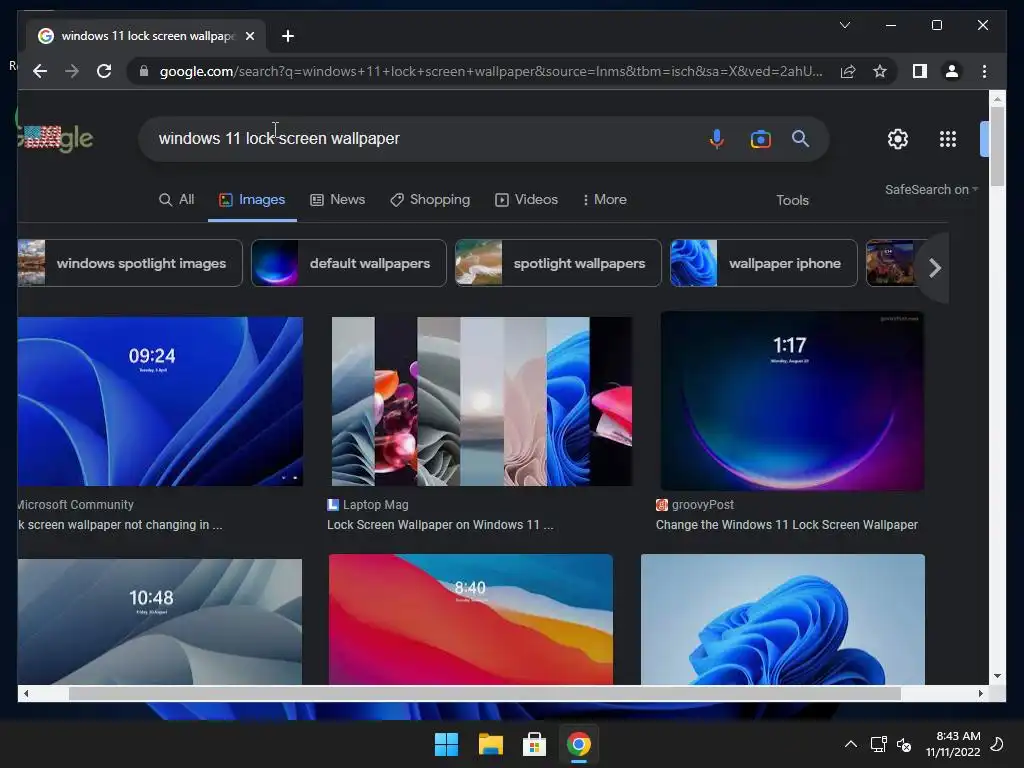Open 'Change the Windows 11 Lock Screen Wallpaper' title

pyautogui.click(x=786, y=524)
